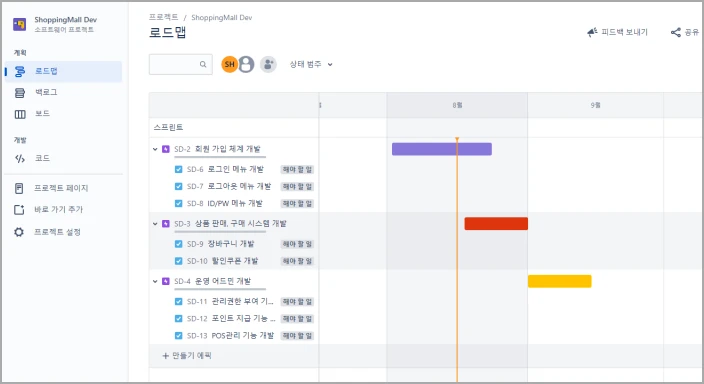This screenshot has height=384, width=704.
Task: Click the task checkbox icon of SD-6
Action: tap(179, 169)
